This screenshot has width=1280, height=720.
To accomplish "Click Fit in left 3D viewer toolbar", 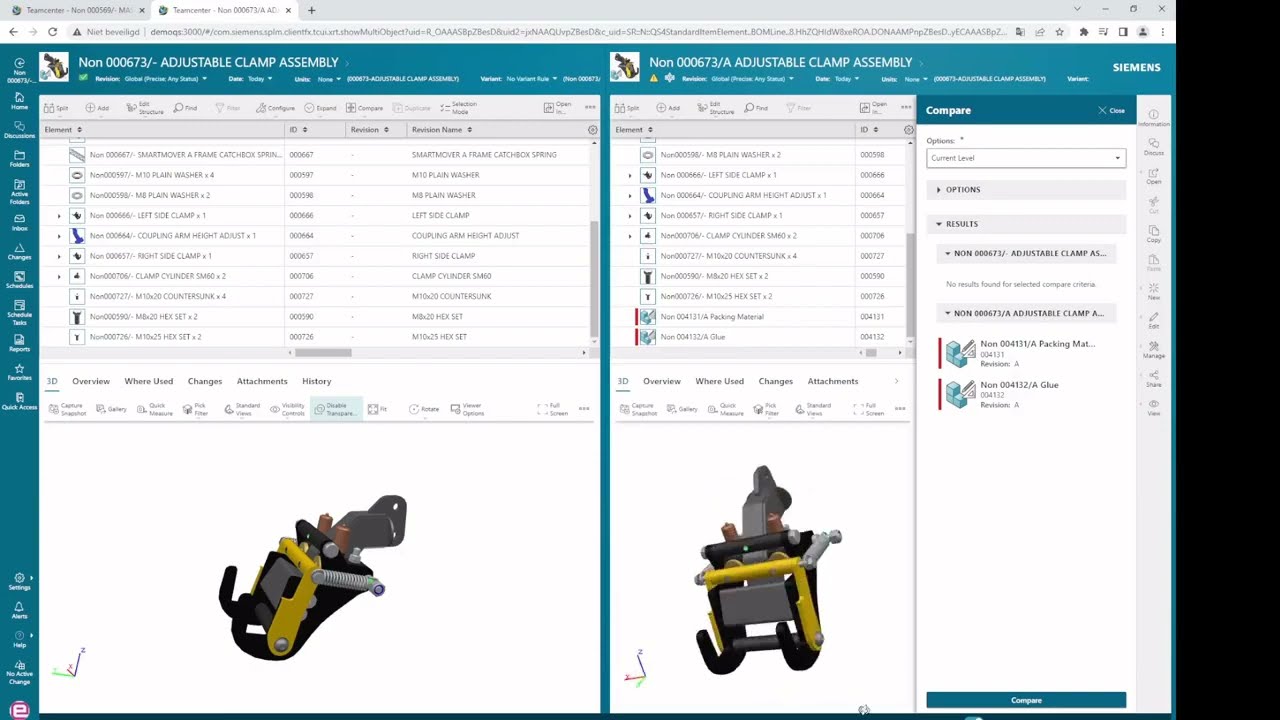I will [378, 409].
